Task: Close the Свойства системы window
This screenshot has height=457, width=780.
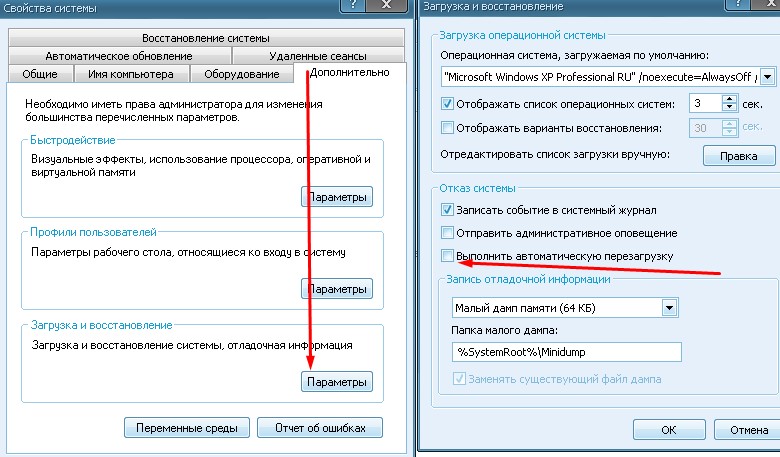Action: click(x=386, y=5)
